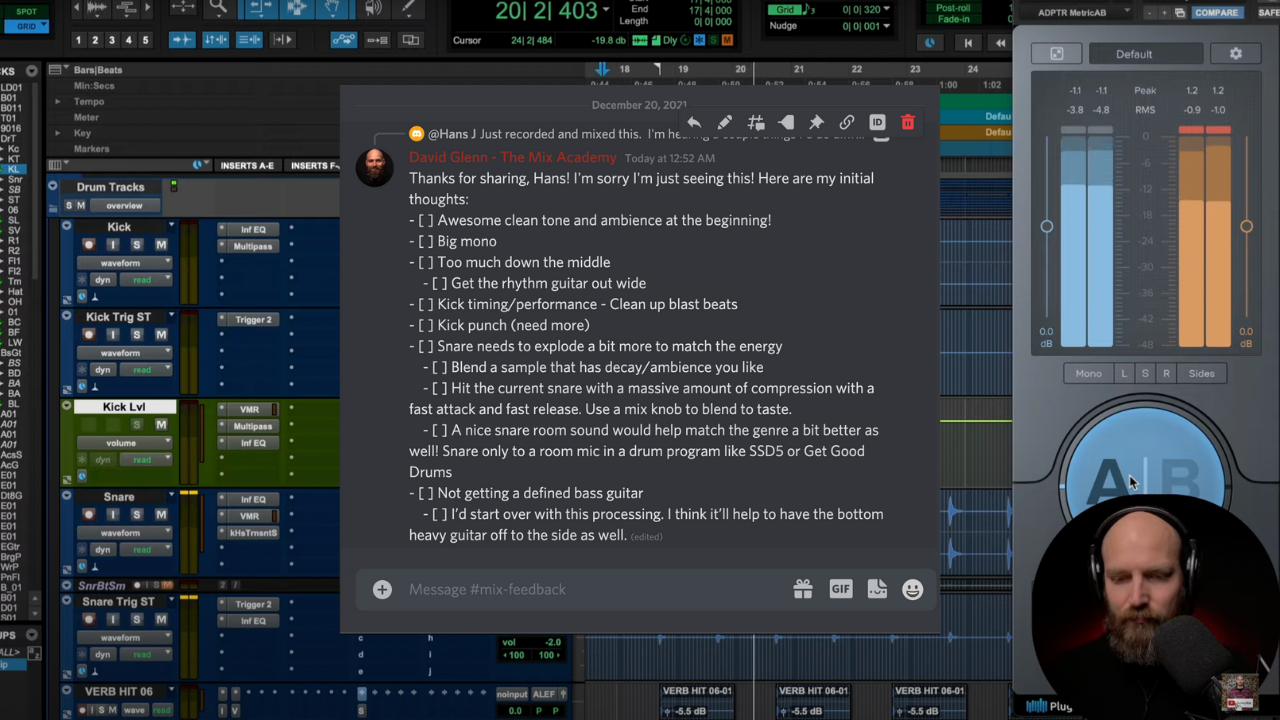Enable Spot edit mode
Viewport: 1280px width, 720px height.
pos(26,11)
